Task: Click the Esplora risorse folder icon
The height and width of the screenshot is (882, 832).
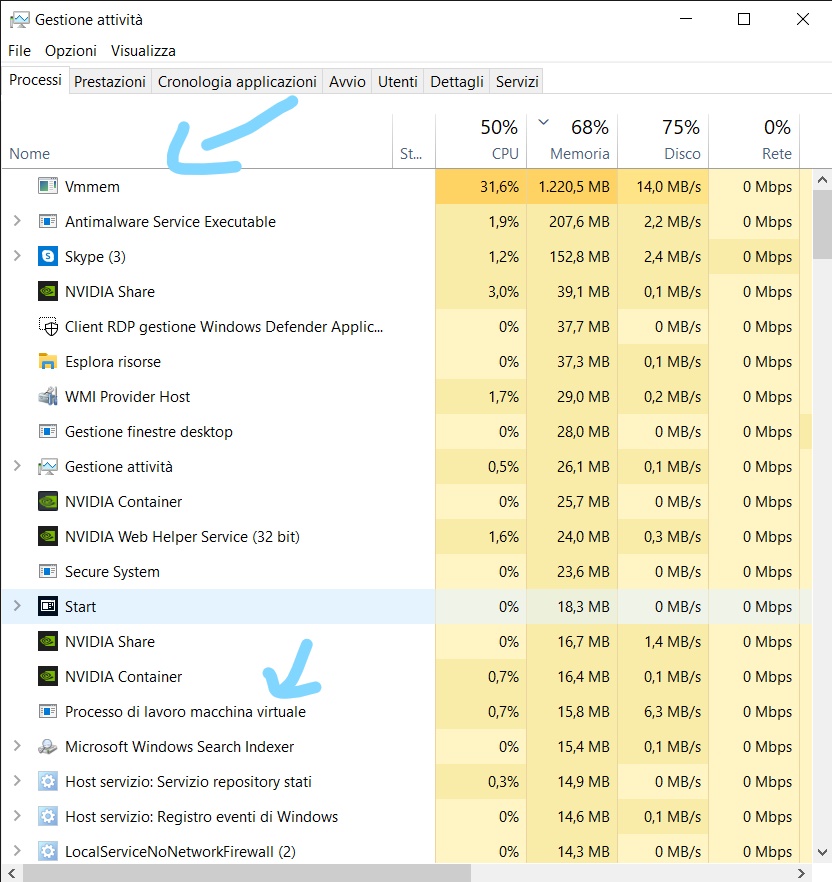Action: (48, 361)
